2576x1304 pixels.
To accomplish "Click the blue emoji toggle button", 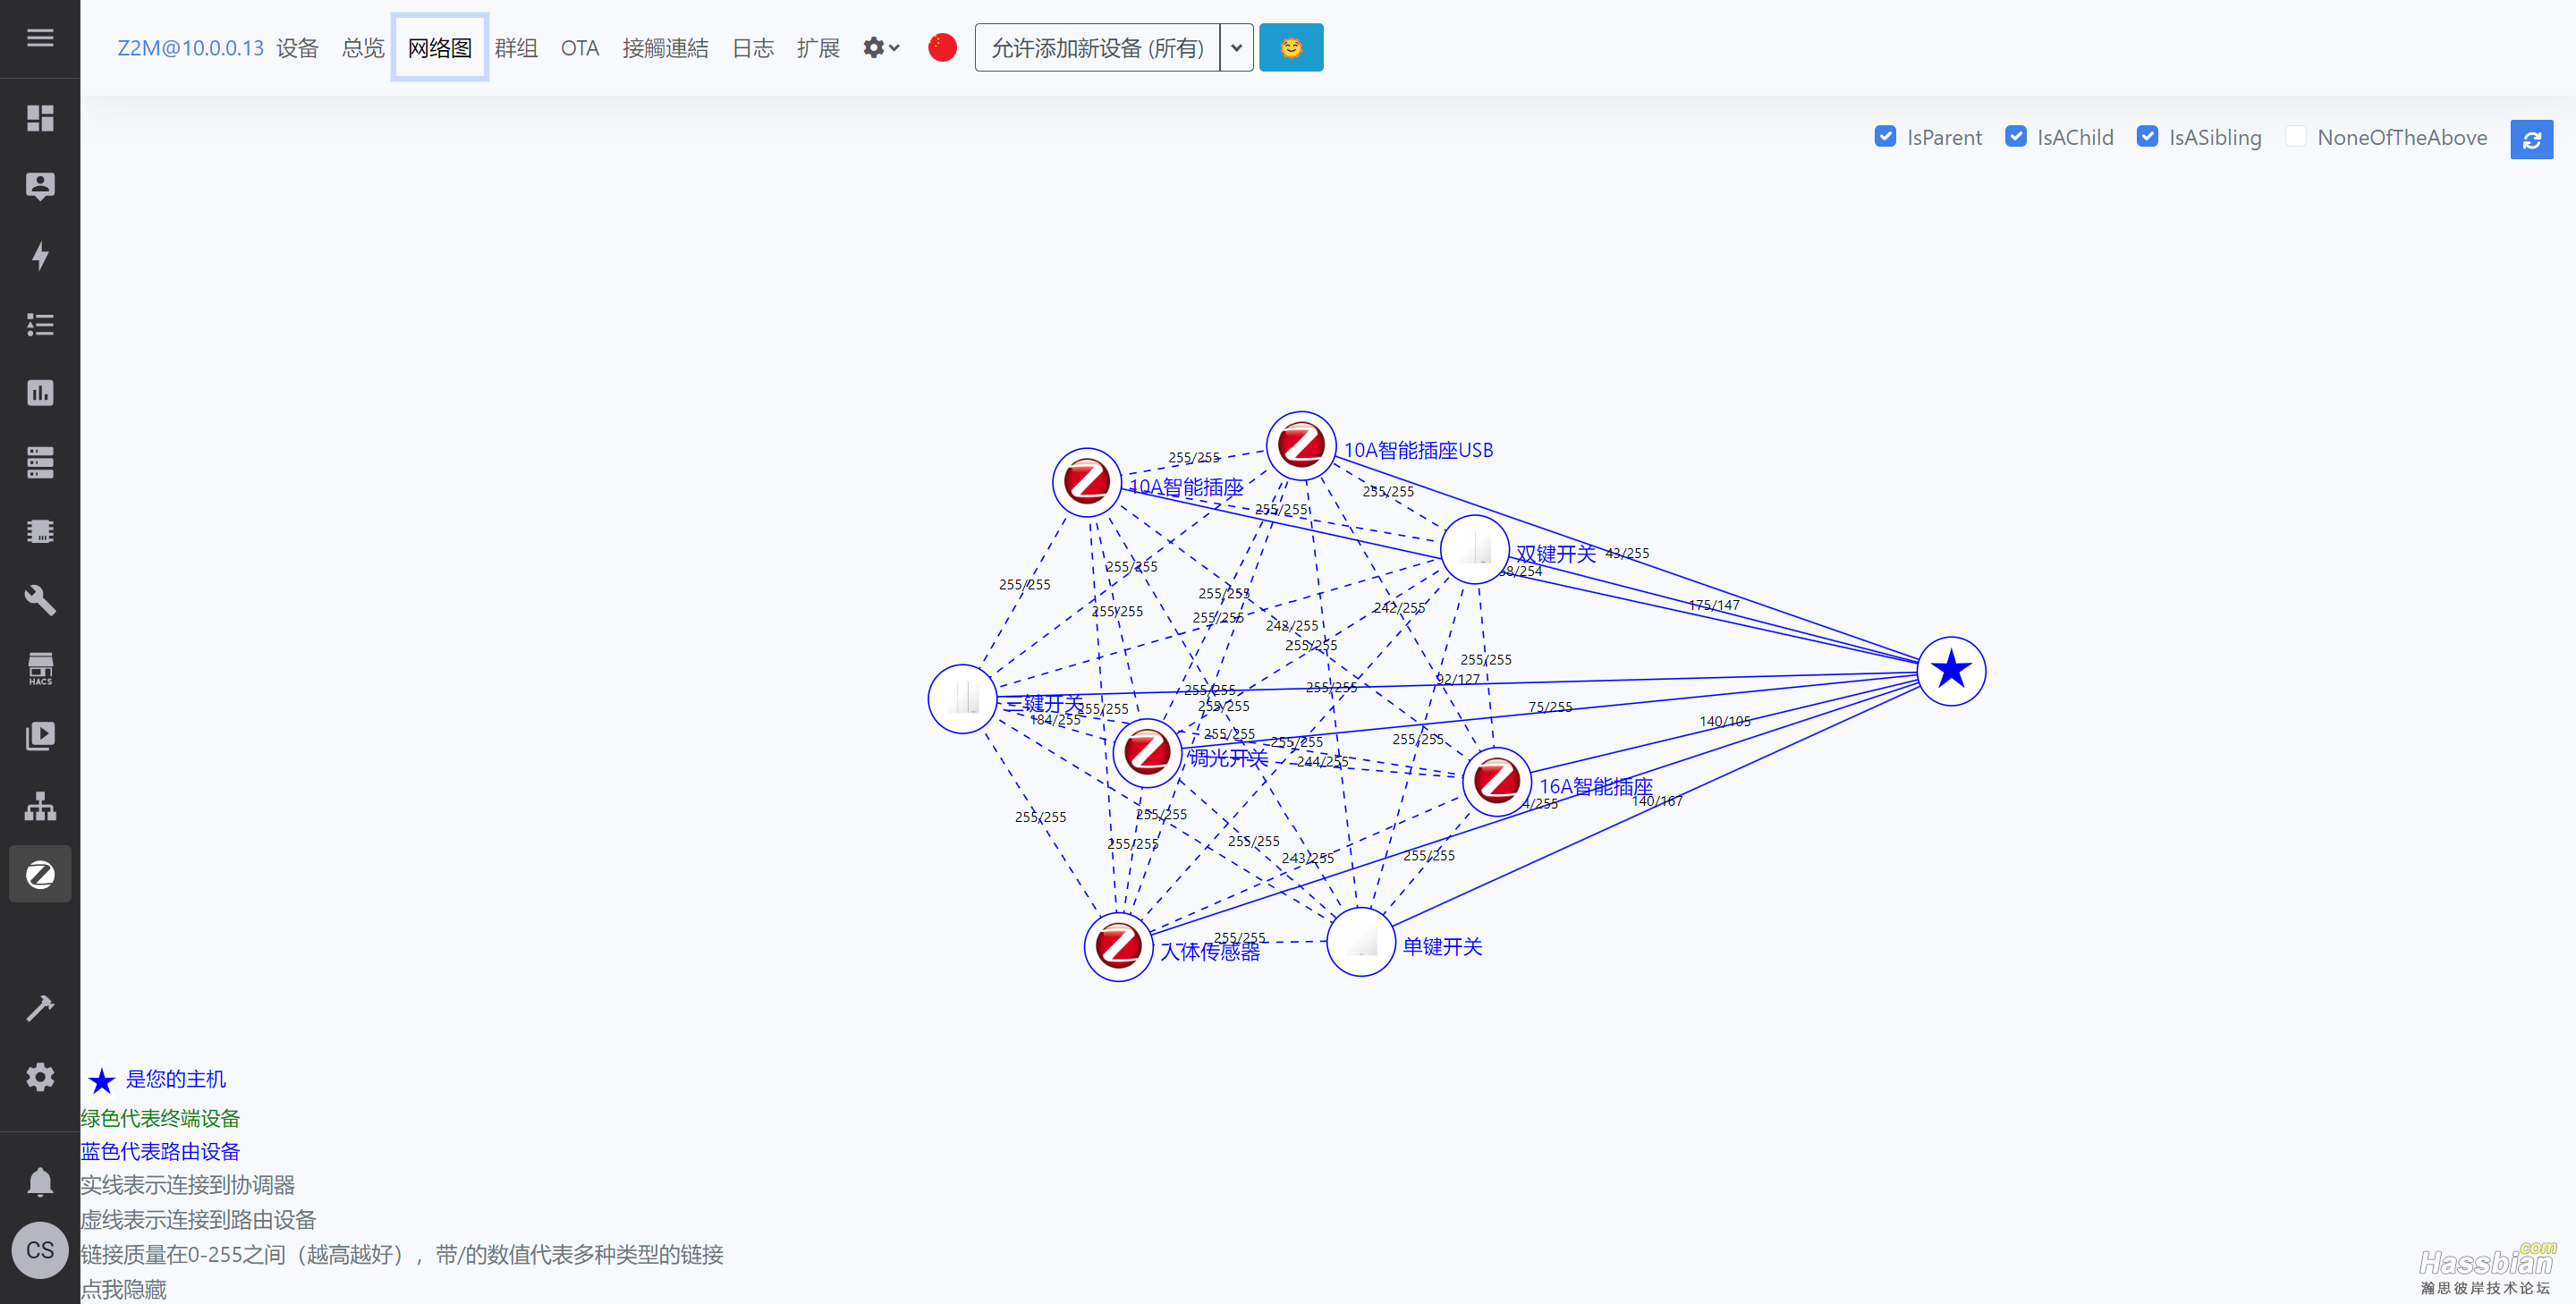I will (x=1291, y=47).
